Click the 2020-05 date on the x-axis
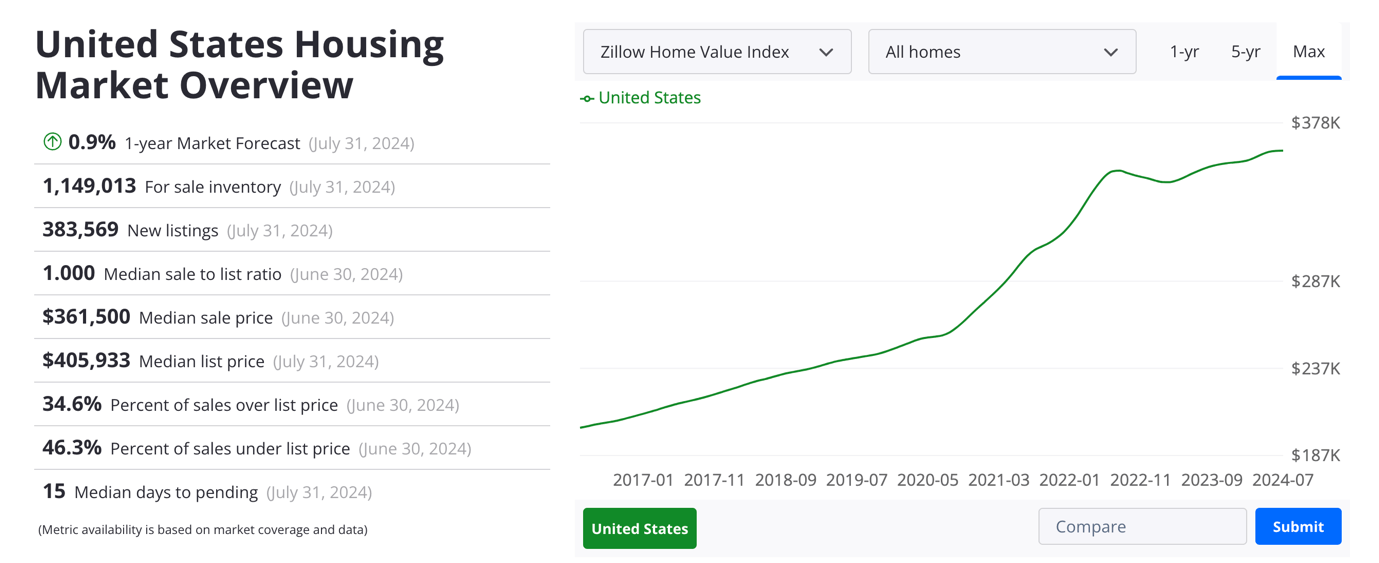This screenshot has height=563, width=1379. (x=927, y=480)
